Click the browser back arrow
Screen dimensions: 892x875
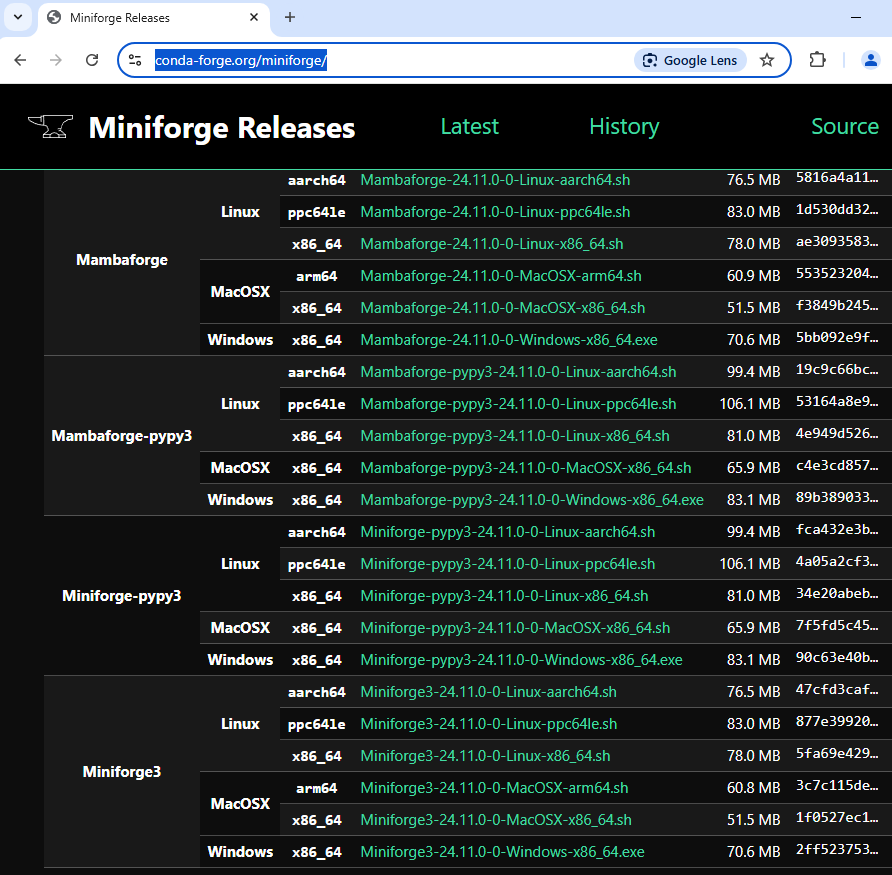(20, 60)
